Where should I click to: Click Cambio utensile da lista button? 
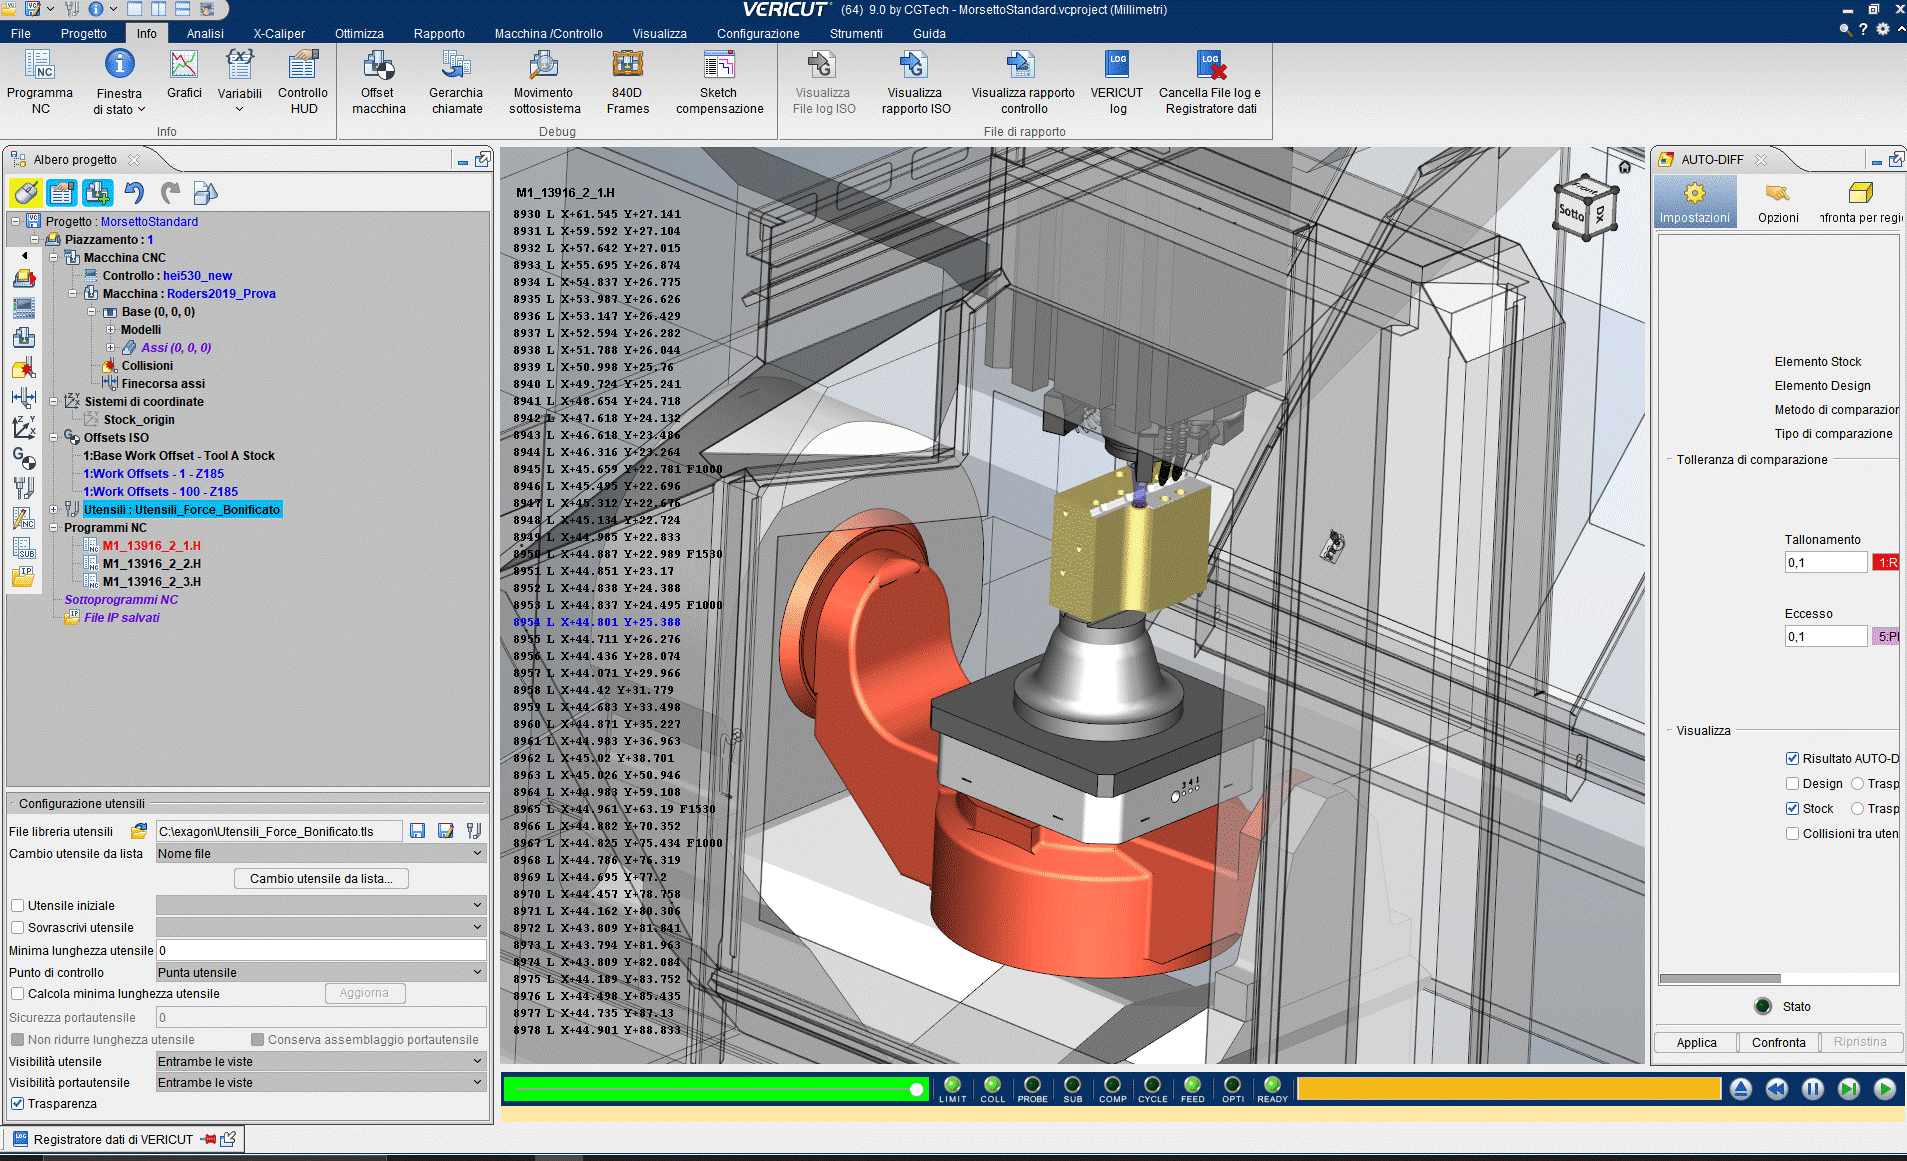point(321,879)
